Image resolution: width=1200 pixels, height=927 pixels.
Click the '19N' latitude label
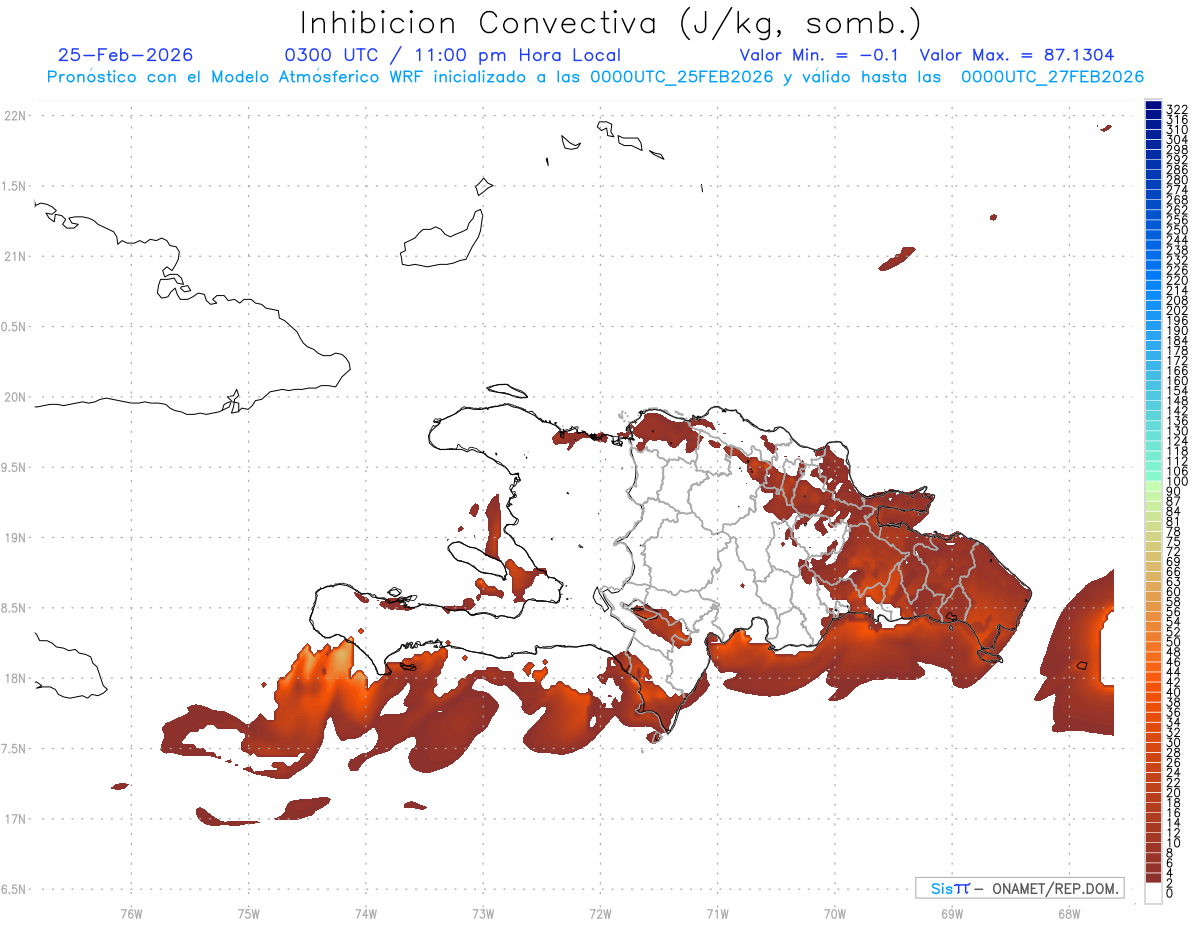click(x=14, y=538)
